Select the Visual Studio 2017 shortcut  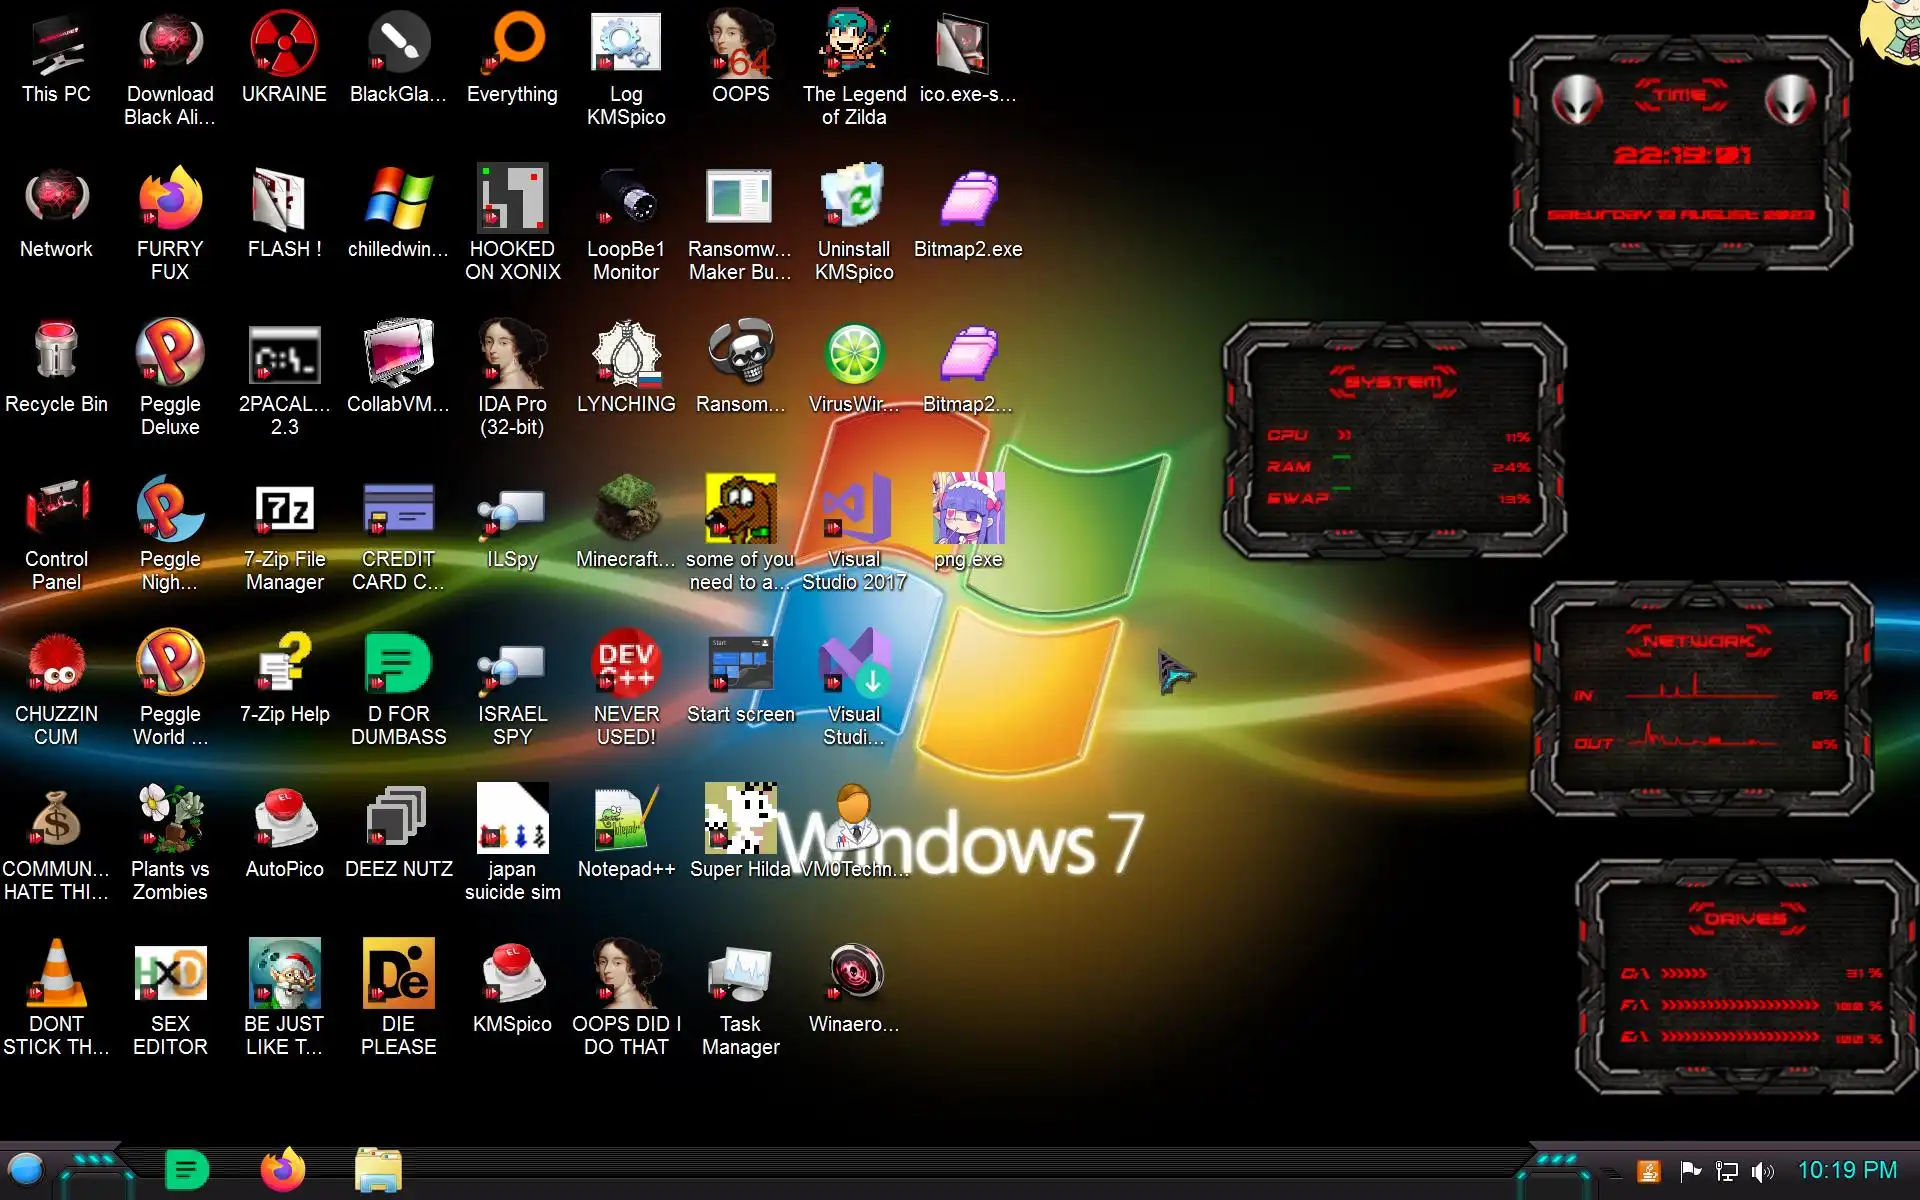tap(854, 510)
